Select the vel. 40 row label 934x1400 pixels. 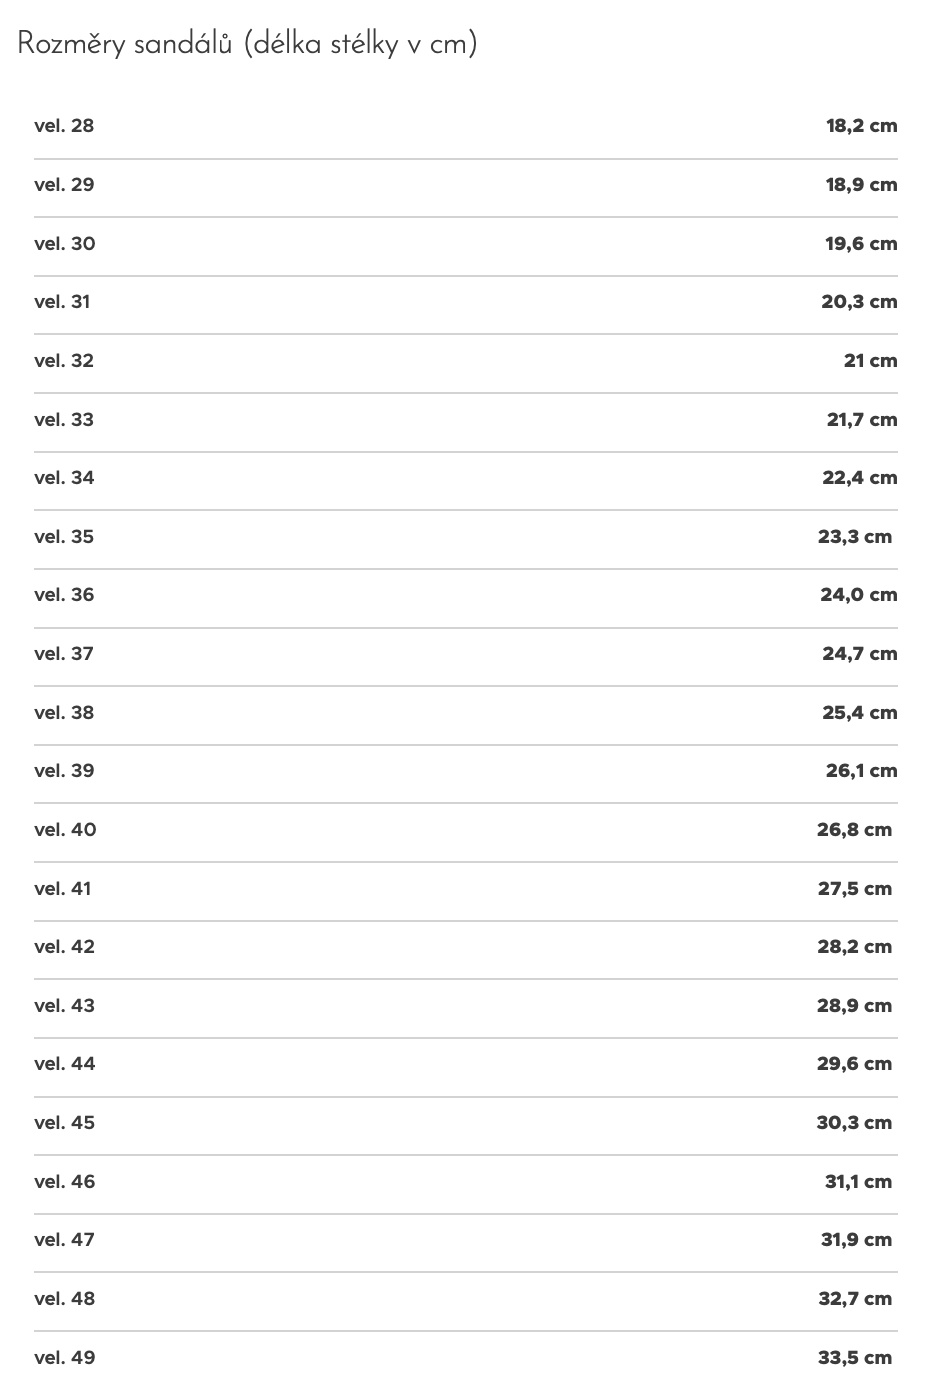click(65, 830)
